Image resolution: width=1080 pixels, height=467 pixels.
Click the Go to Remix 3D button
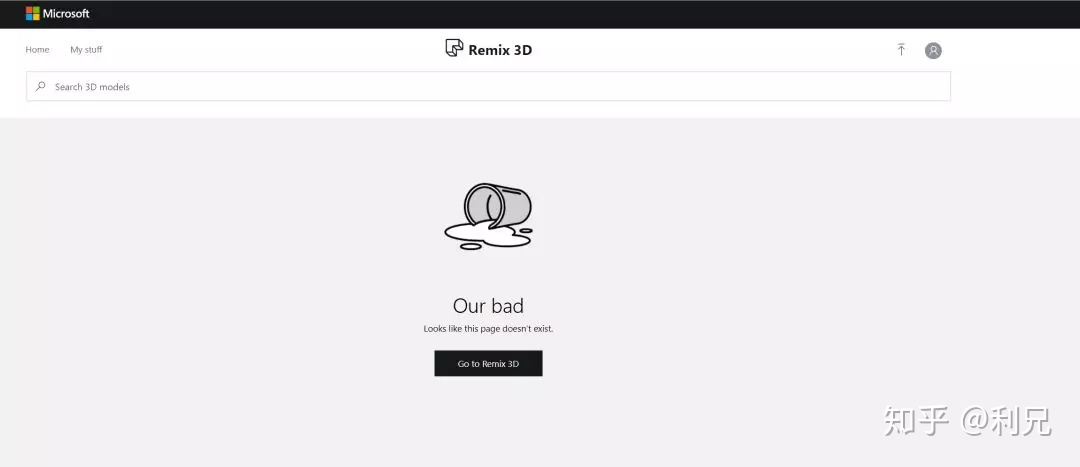click(488, 364)
